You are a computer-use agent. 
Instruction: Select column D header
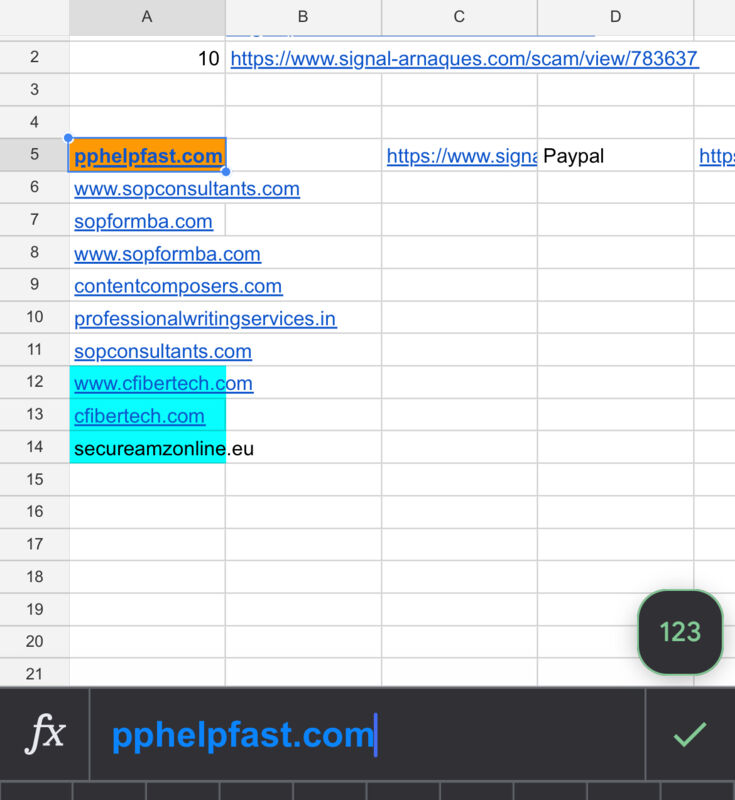click(x=615, y=17)
